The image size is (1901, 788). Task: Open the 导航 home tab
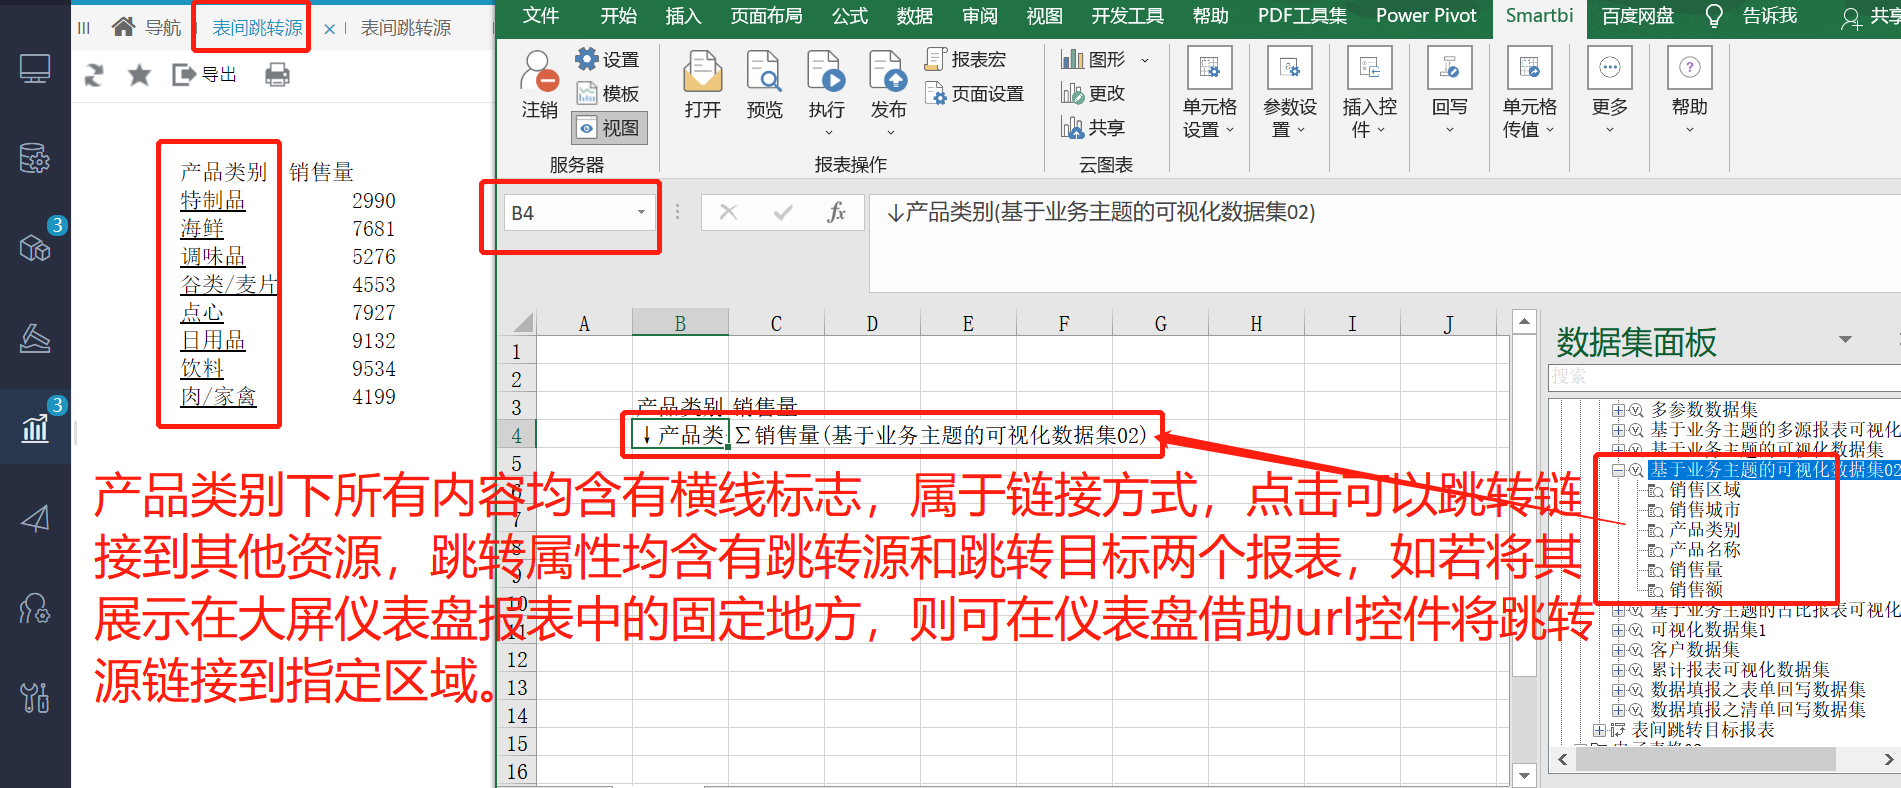click(x=146, y=27)
